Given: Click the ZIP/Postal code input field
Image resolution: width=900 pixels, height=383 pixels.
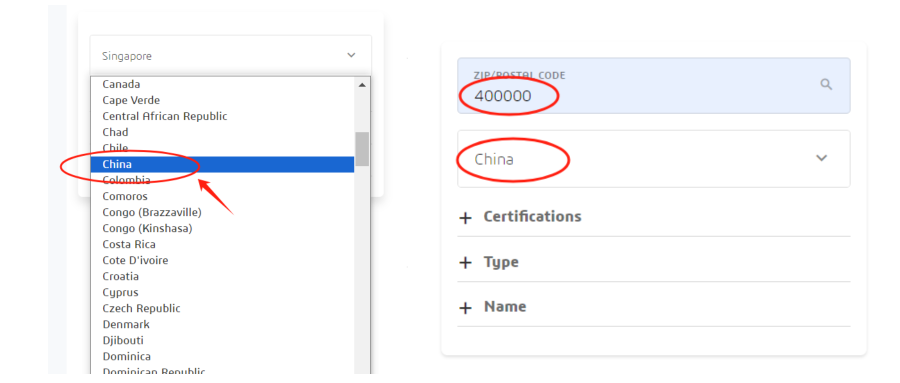Looking at the screenshot, I should pyautogui.click(x=654, y=86).
